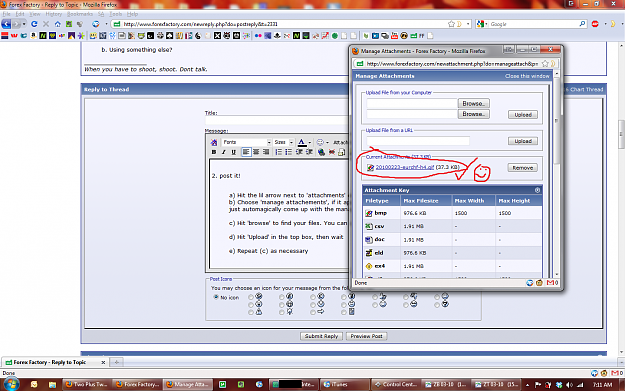625x391 pixels.
Task: Bookmark page with star in main window
Action: [451, 24]
